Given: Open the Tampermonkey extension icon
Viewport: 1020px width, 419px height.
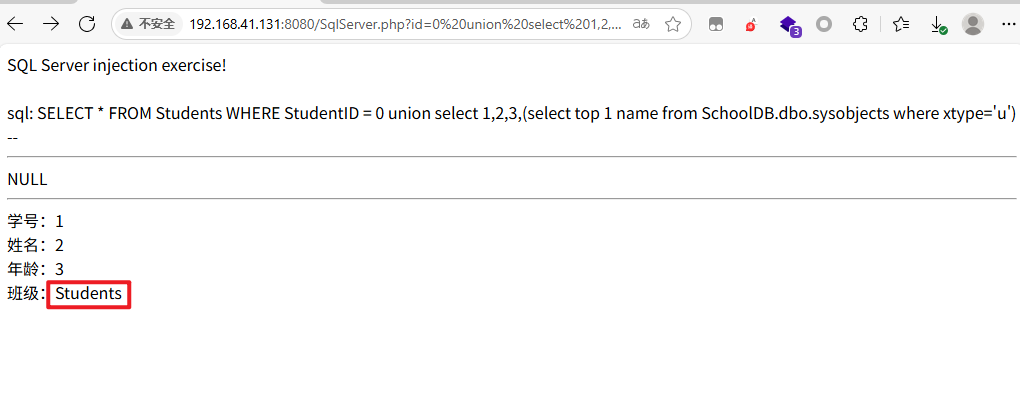Looking at the screenshot, I should tap(716, 25).
